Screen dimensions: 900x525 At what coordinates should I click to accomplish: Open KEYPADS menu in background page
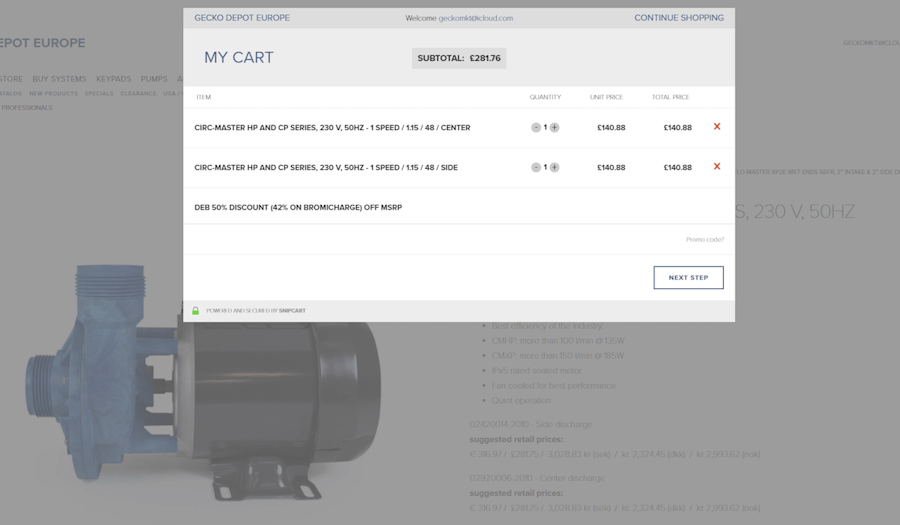[x=113, y=79]
